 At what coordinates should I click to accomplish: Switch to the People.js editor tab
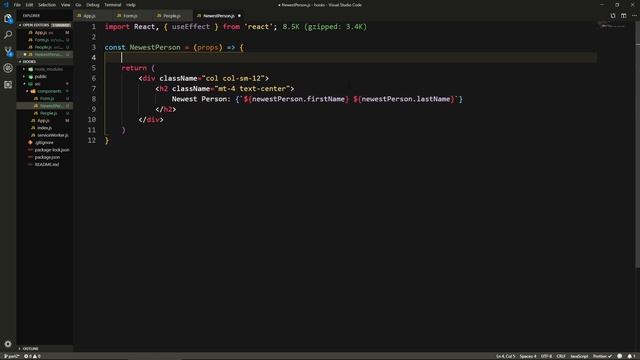173,16
